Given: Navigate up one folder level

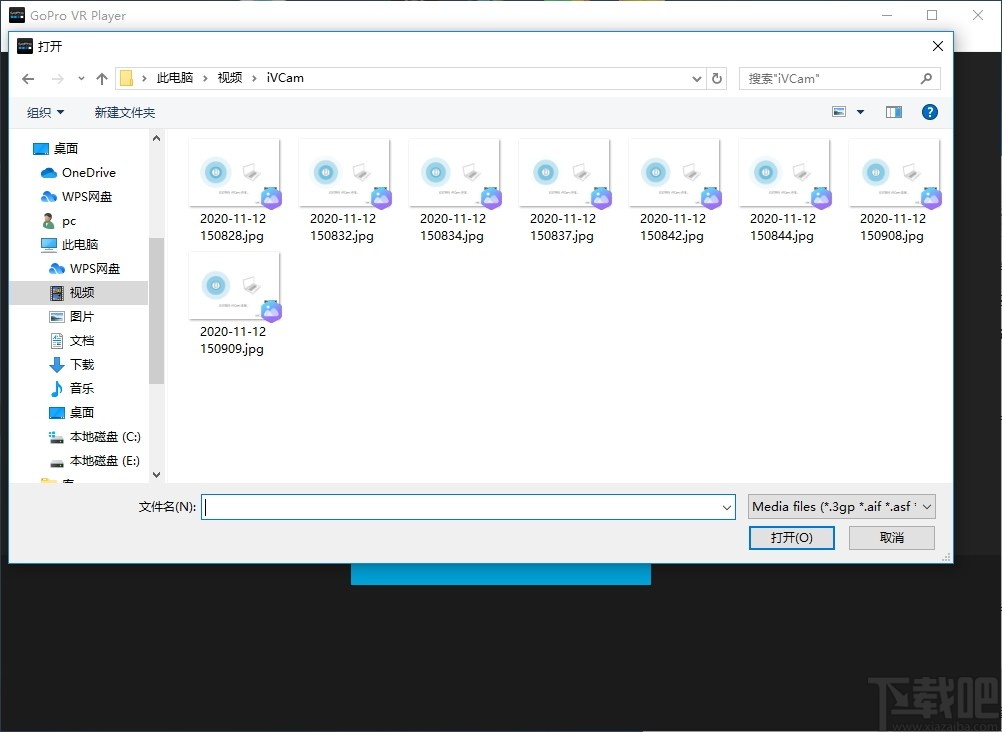Looking at the screenshot, I should tap(102, 79).
